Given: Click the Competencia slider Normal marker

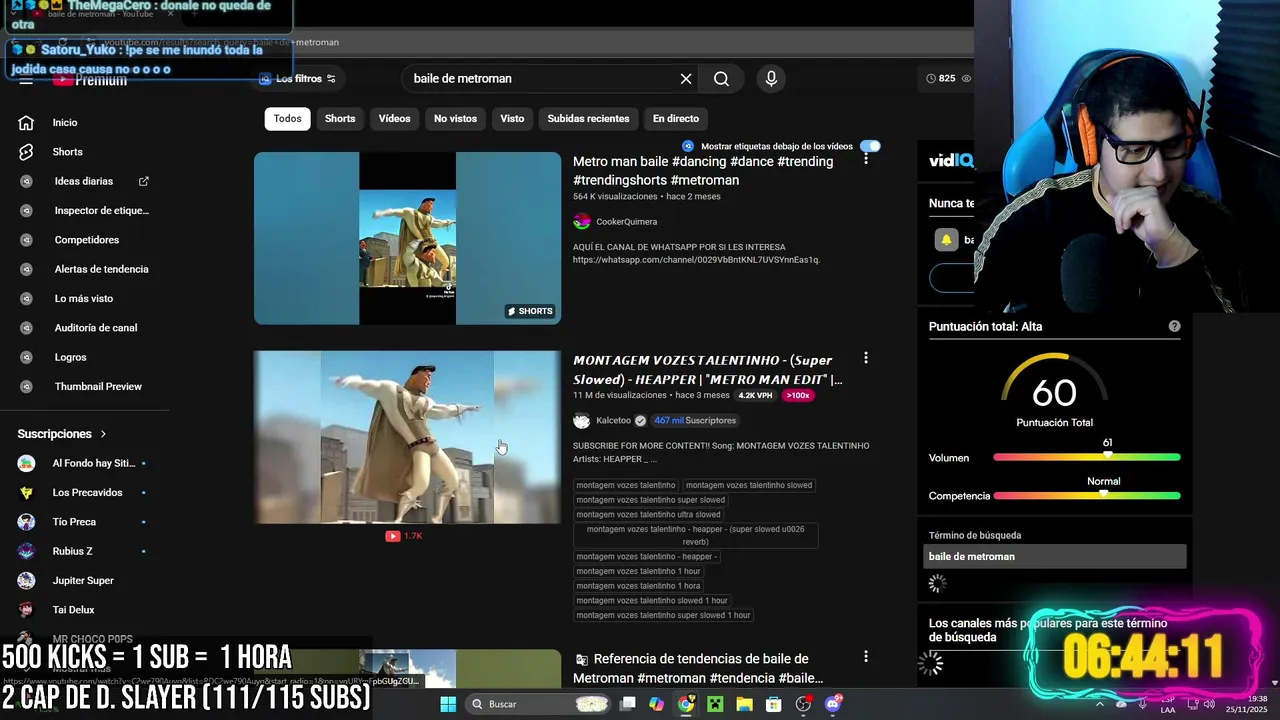Looking at the screenshot, I should pos(1103,494).
